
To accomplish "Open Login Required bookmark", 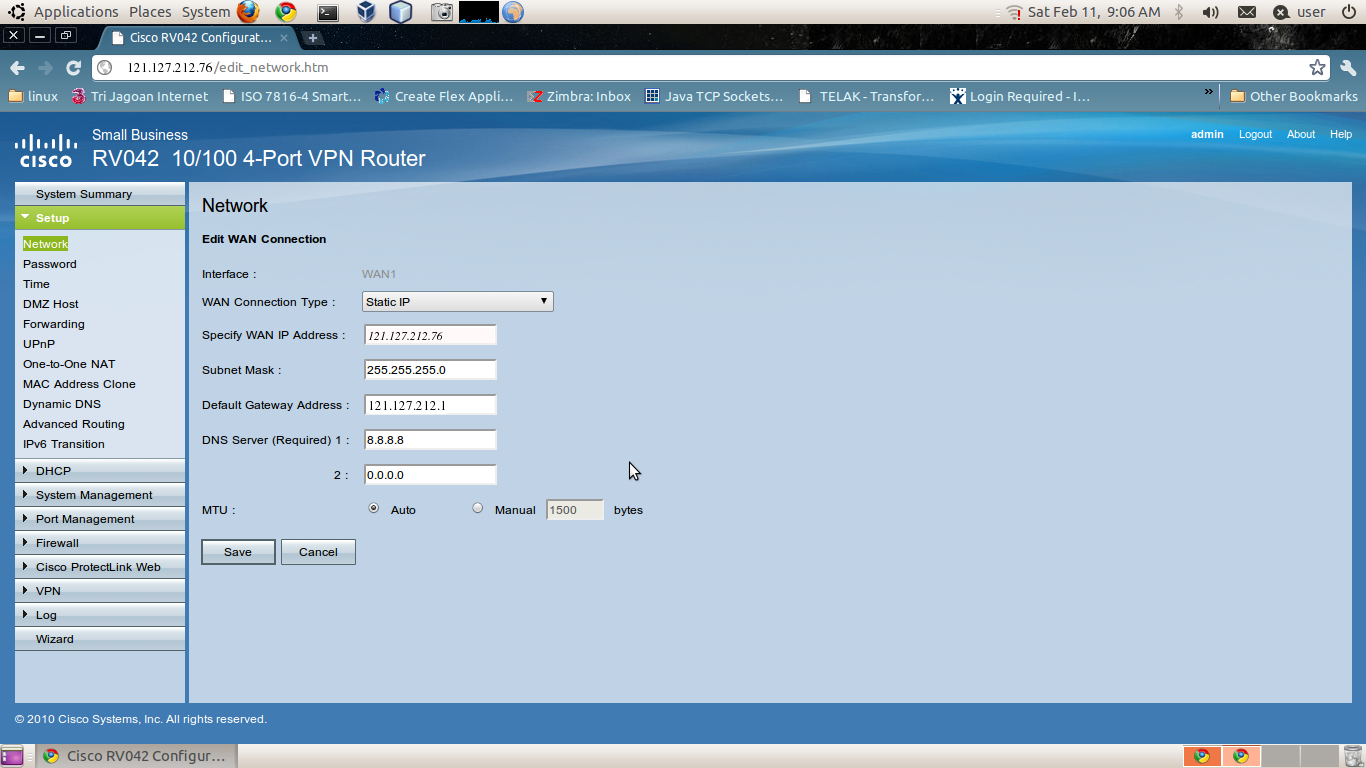I will pyautogui.click(x=1020, y=96).
